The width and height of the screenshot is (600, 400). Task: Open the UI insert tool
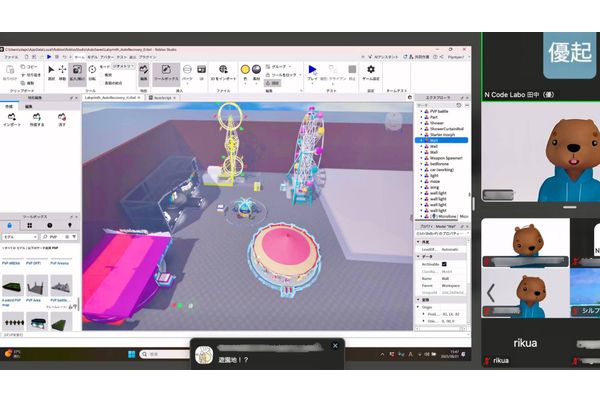tap(201, 72)
